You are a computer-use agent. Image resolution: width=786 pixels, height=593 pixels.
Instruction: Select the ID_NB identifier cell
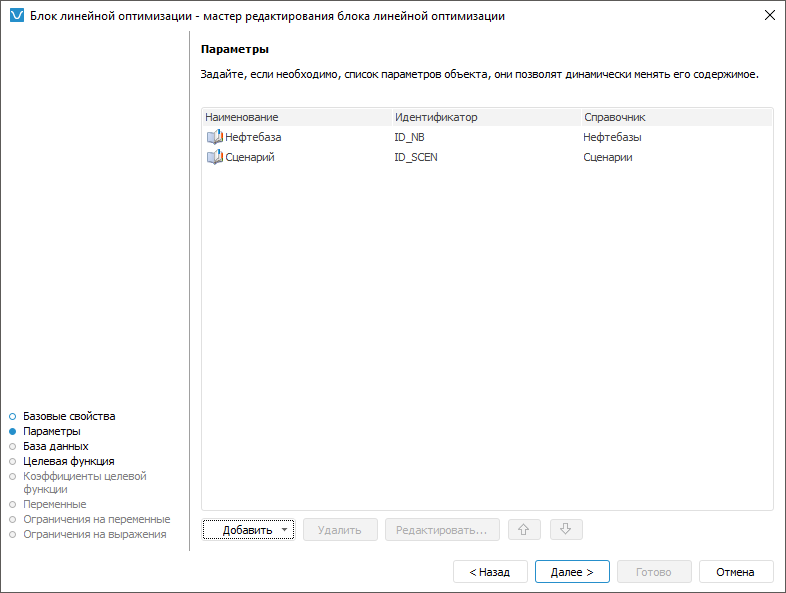(410, 137)
